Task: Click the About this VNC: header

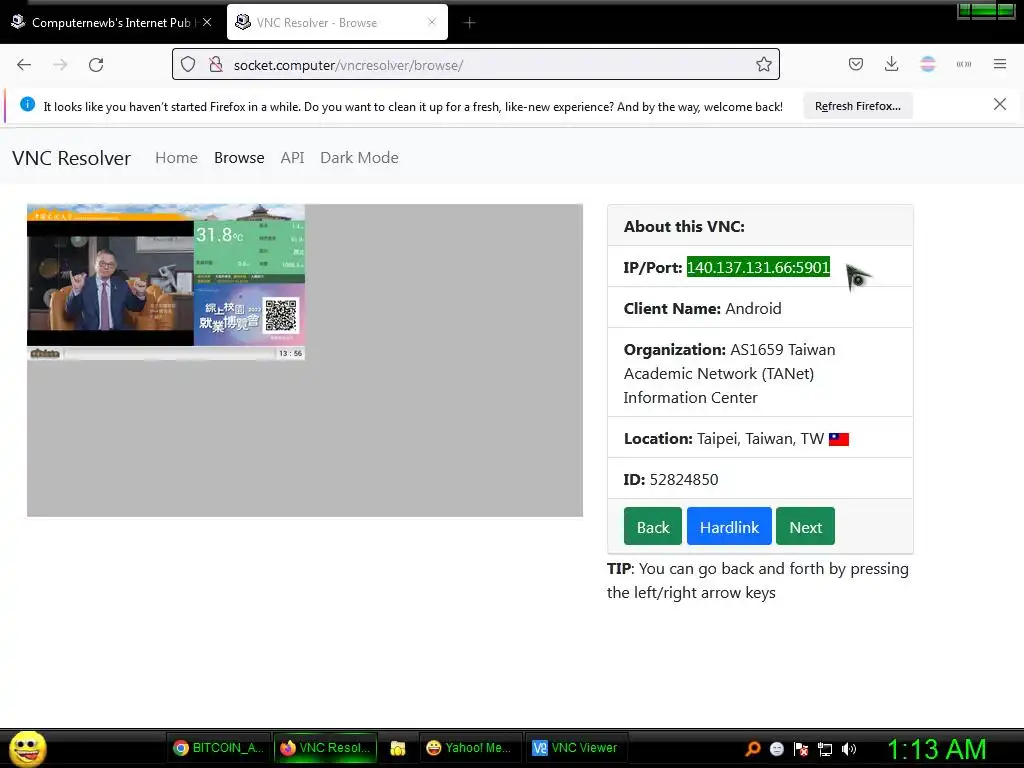Action: (684, 227)
